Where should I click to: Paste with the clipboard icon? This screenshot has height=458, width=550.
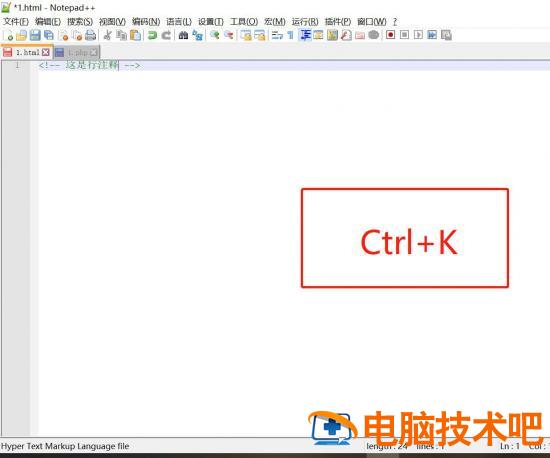pyautogui.click(x=135, y=35)
